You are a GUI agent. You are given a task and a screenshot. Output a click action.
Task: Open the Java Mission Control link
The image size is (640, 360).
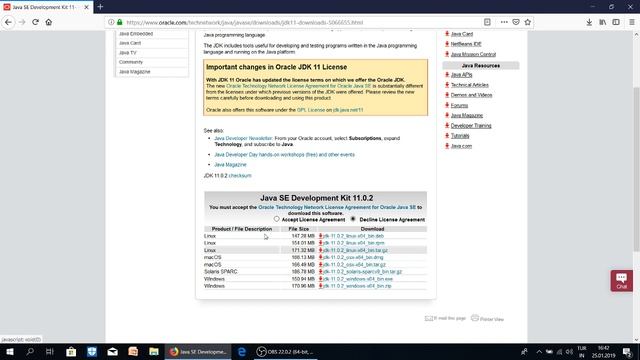tap(473, 54)
